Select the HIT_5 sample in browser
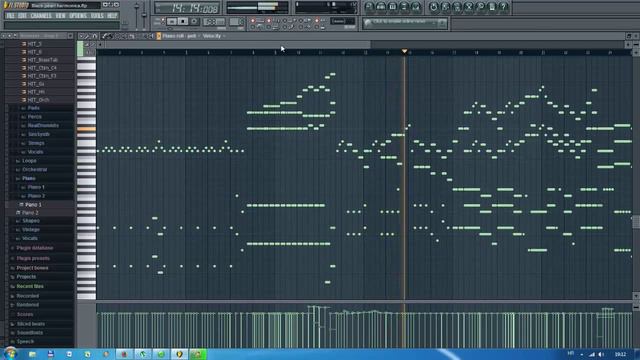 pos(35,44)
